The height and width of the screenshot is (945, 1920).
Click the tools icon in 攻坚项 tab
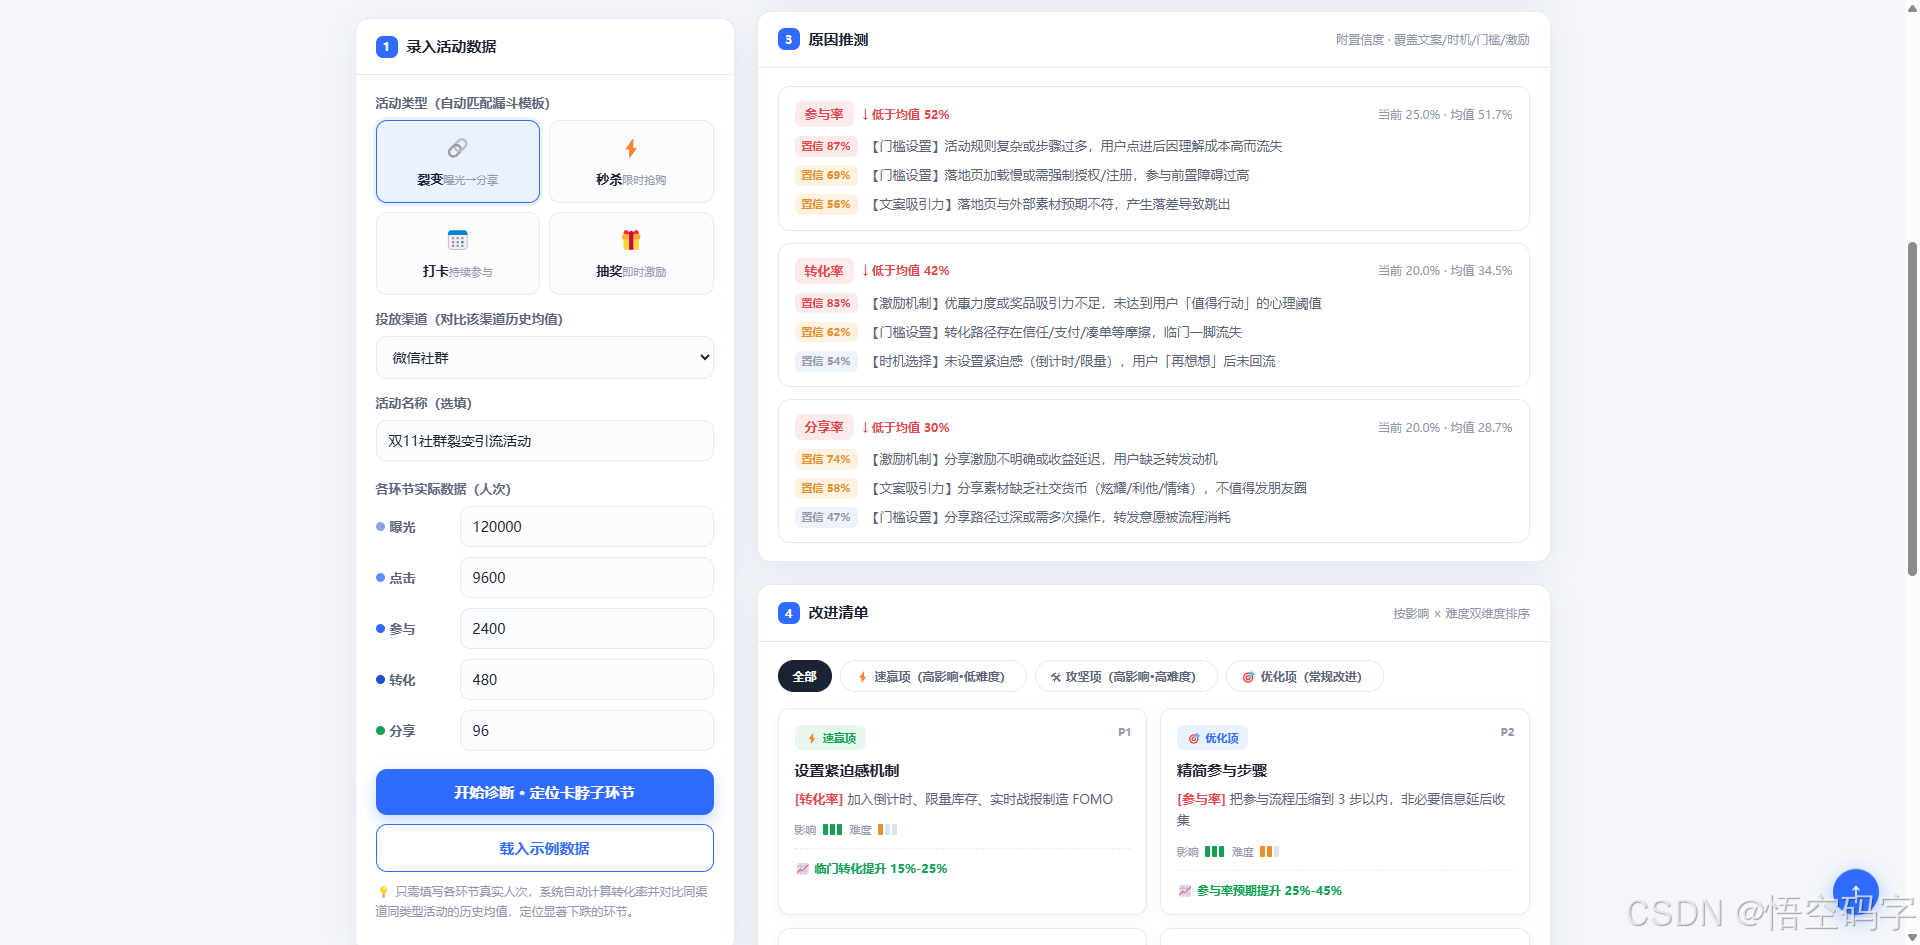(1056, 677)
